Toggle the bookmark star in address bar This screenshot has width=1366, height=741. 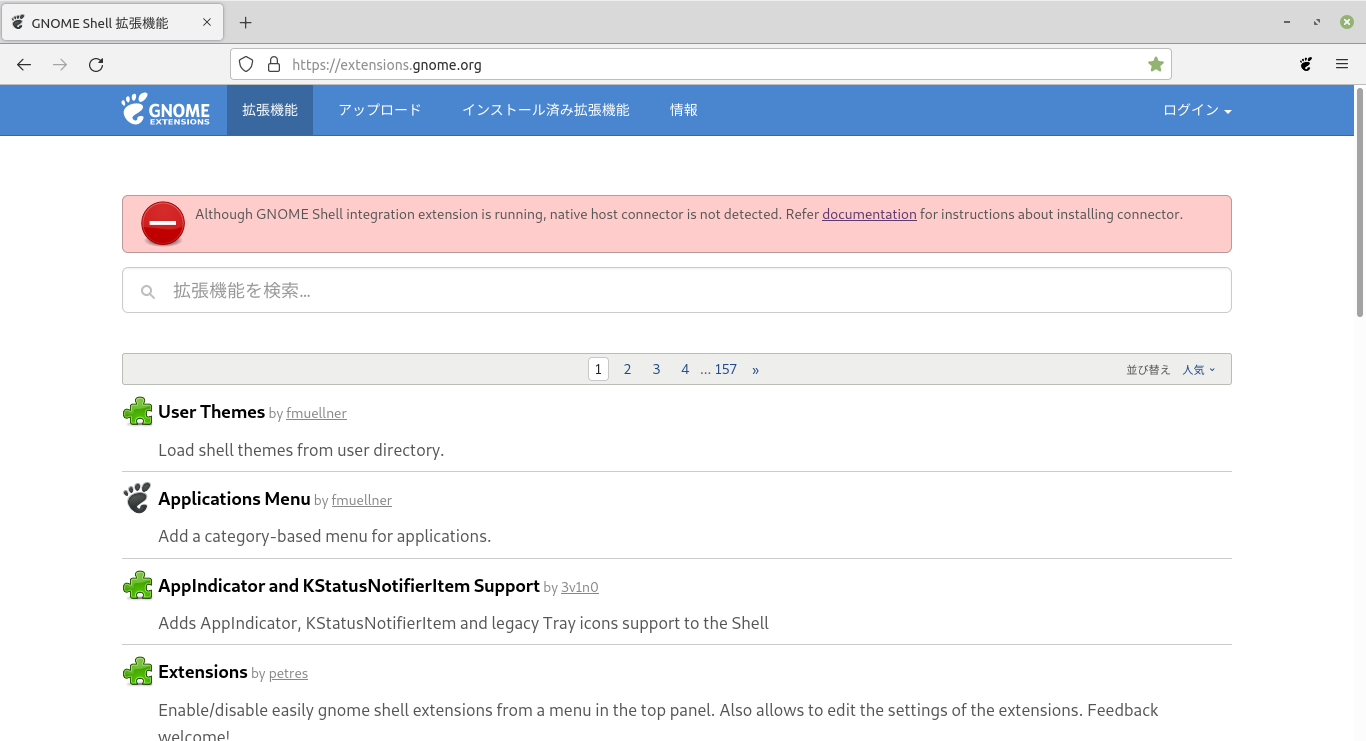[1156, 65]
